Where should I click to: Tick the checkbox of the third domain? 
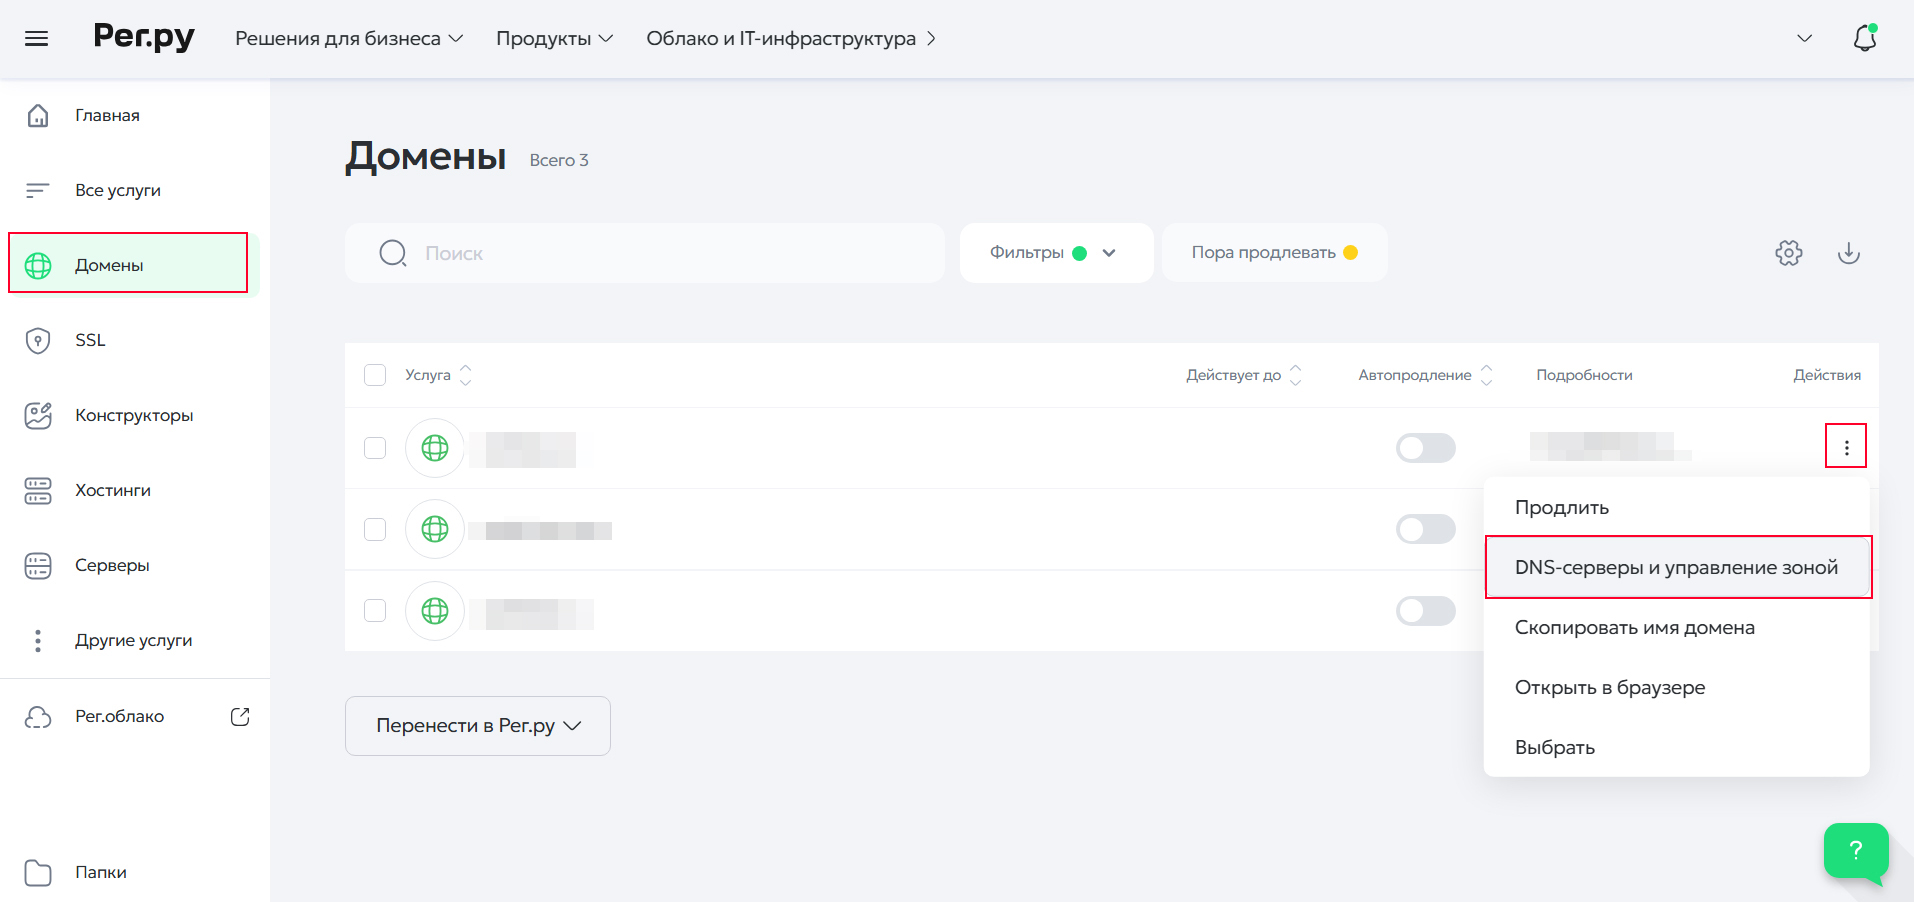[375, 610]
